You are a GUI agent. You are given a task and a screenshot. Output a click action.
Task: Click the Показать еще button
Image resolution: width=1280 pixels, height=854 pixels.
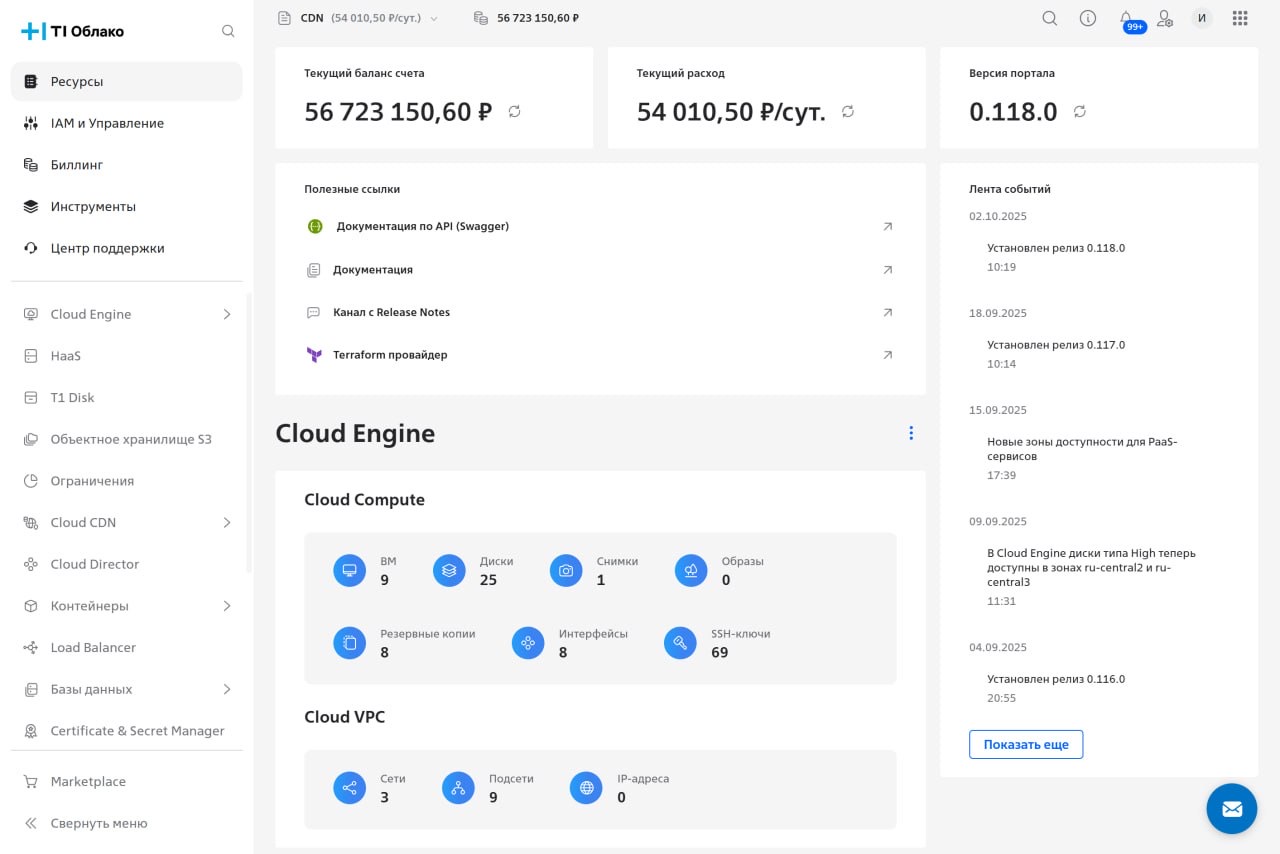click(x=1025, y=744)
